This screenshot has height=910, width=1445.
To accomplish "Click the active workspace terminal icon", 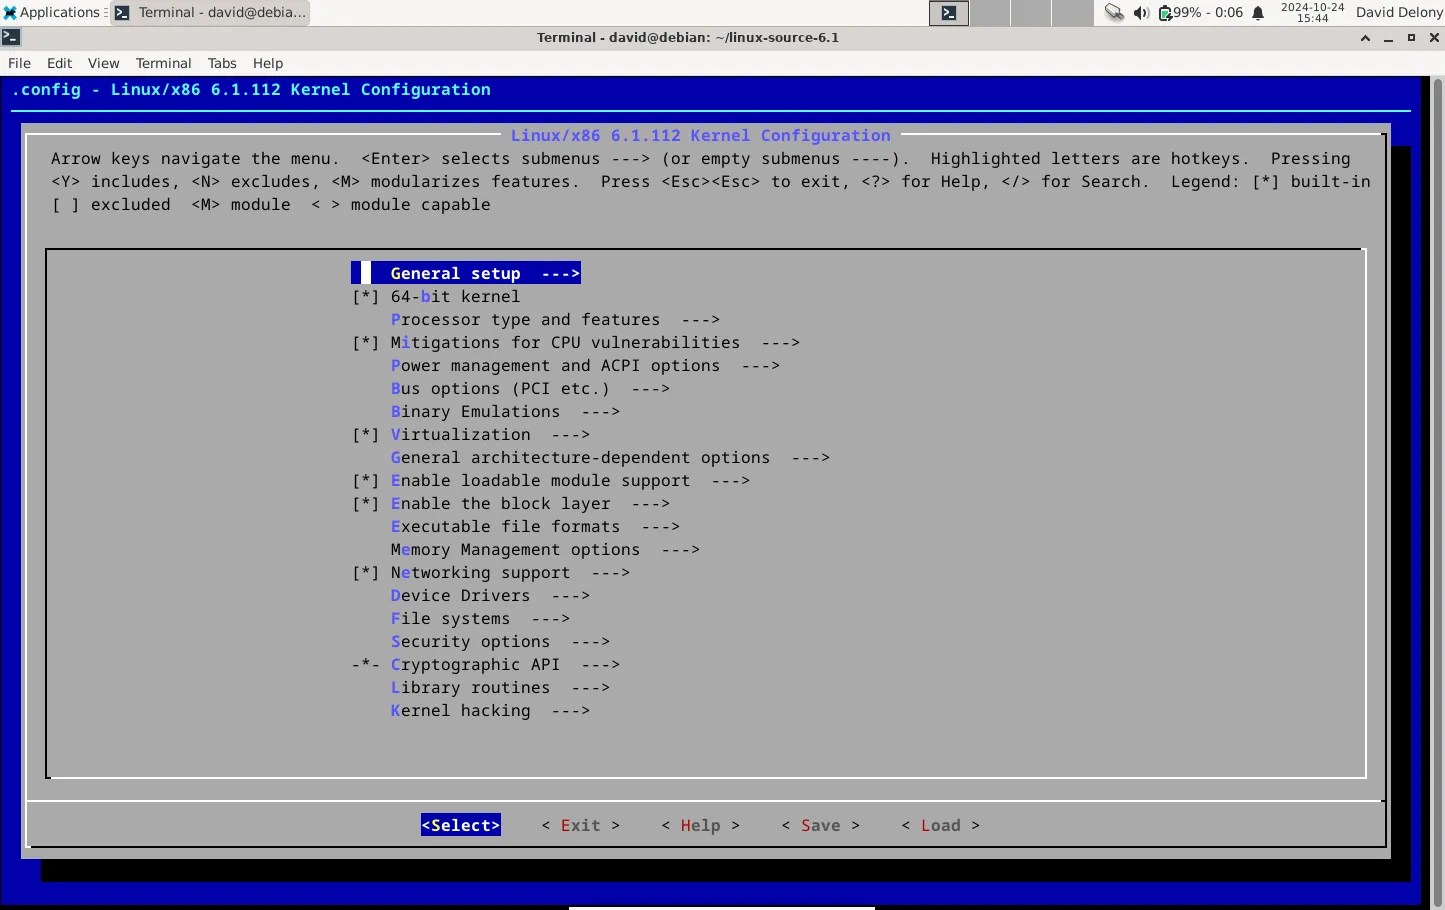I will pyautogui.click(x=949, y=13).
